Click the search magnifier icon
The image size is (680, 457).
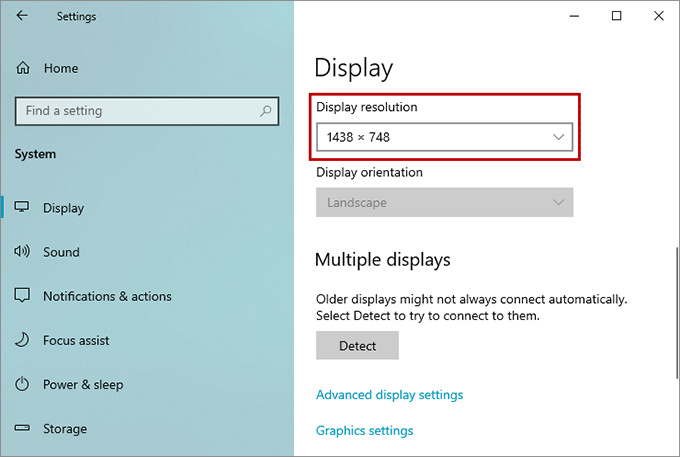(265, 111)
